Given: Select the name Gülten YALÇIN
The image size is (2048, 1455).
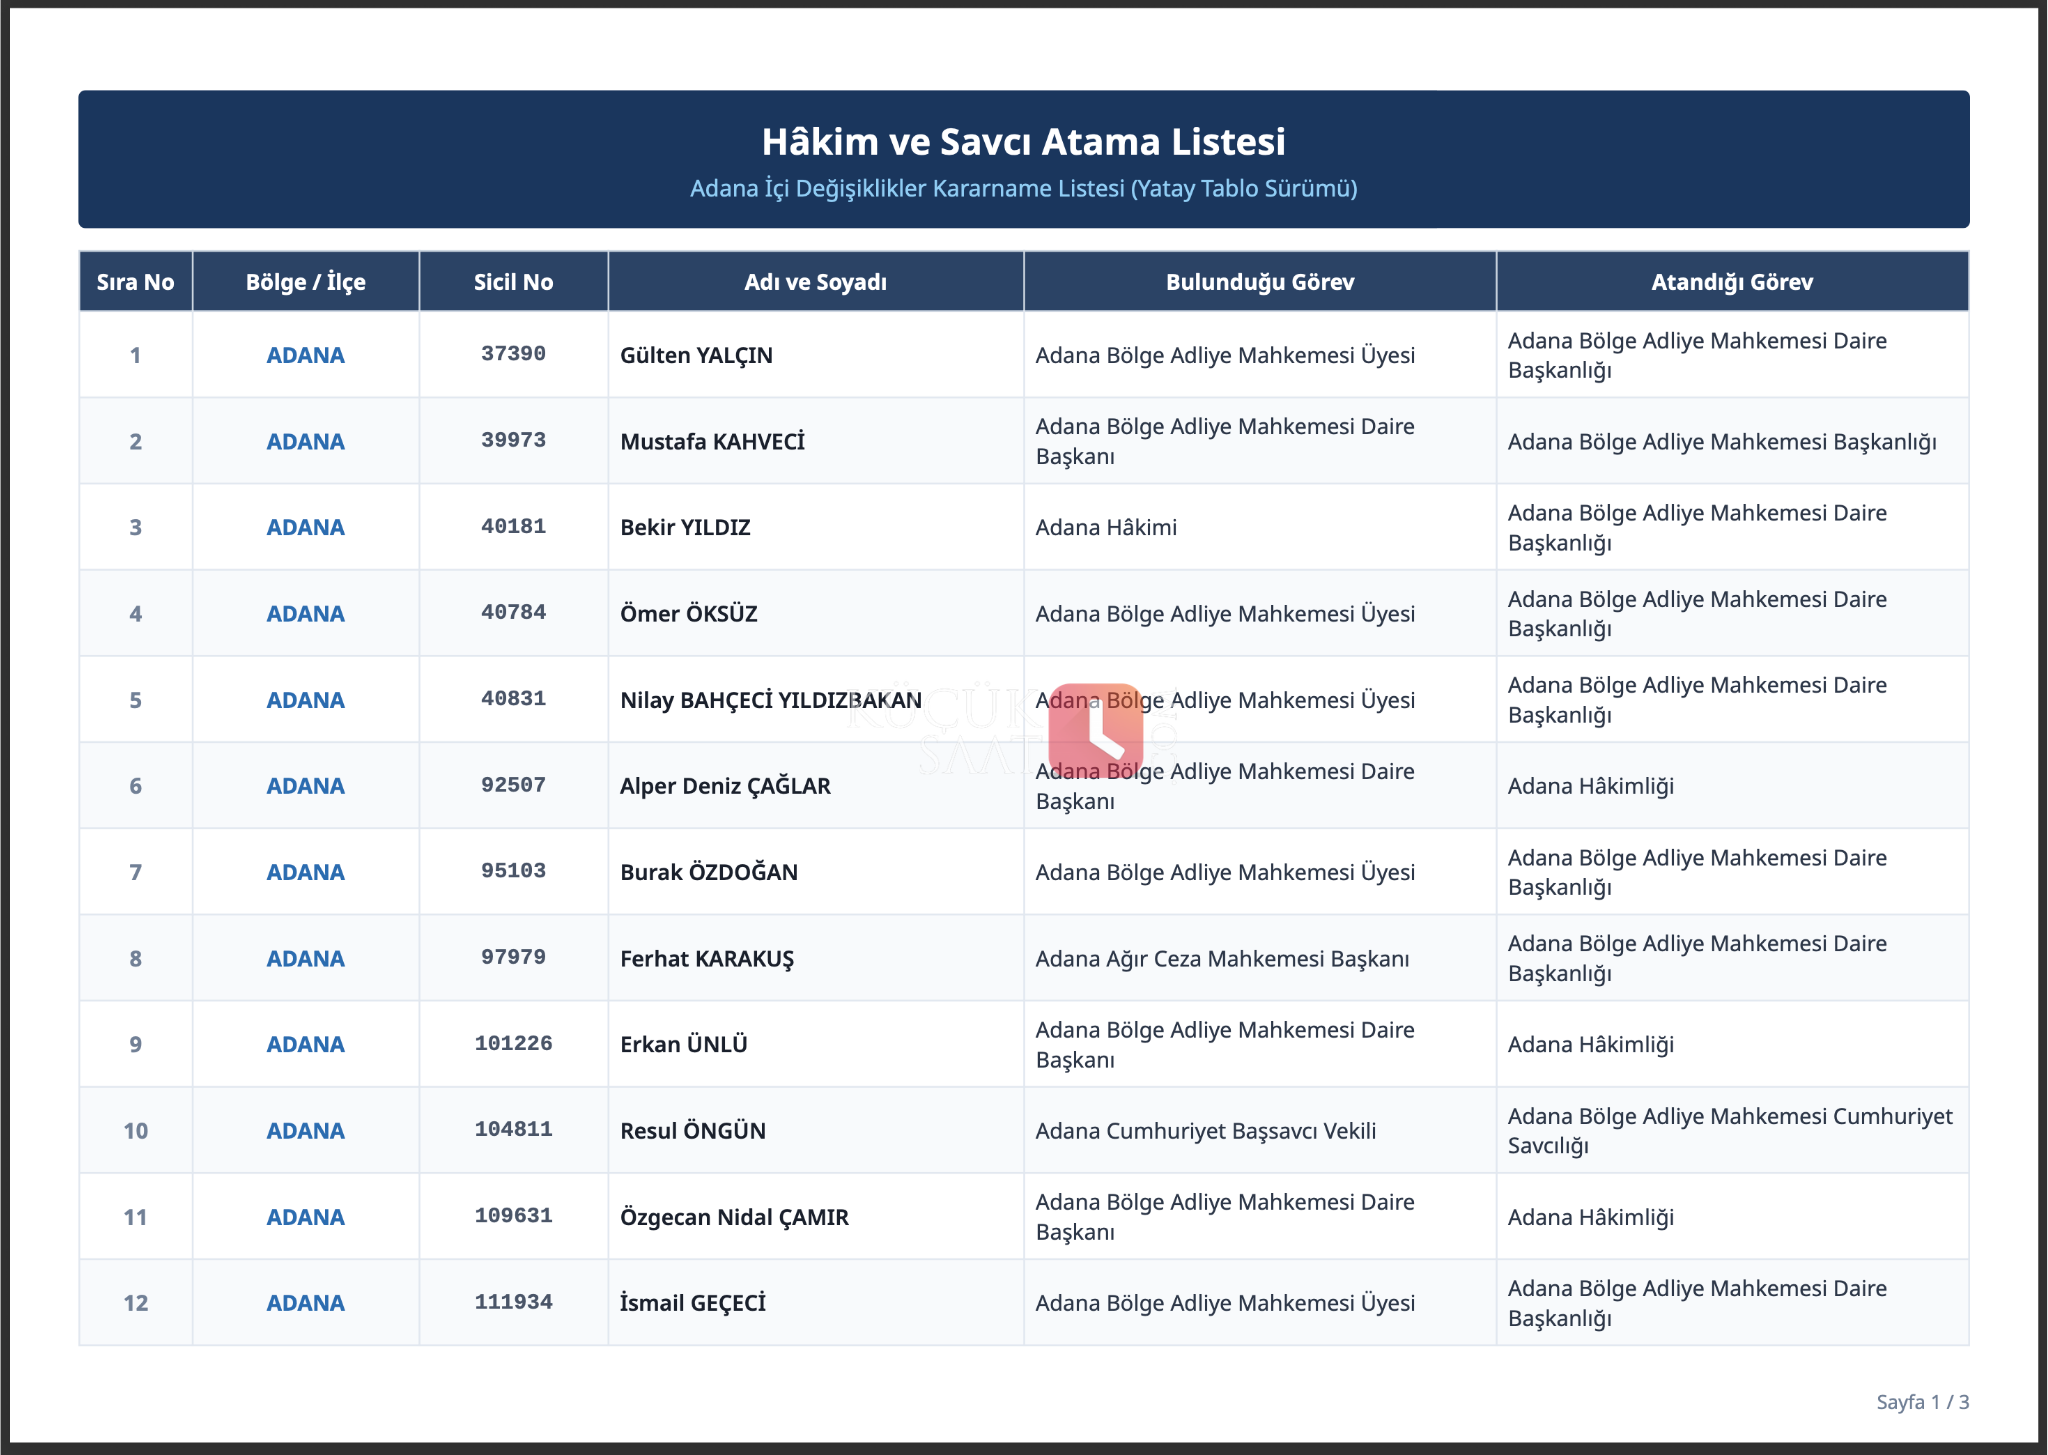Looking at the screenshot, I should point(697,355).
